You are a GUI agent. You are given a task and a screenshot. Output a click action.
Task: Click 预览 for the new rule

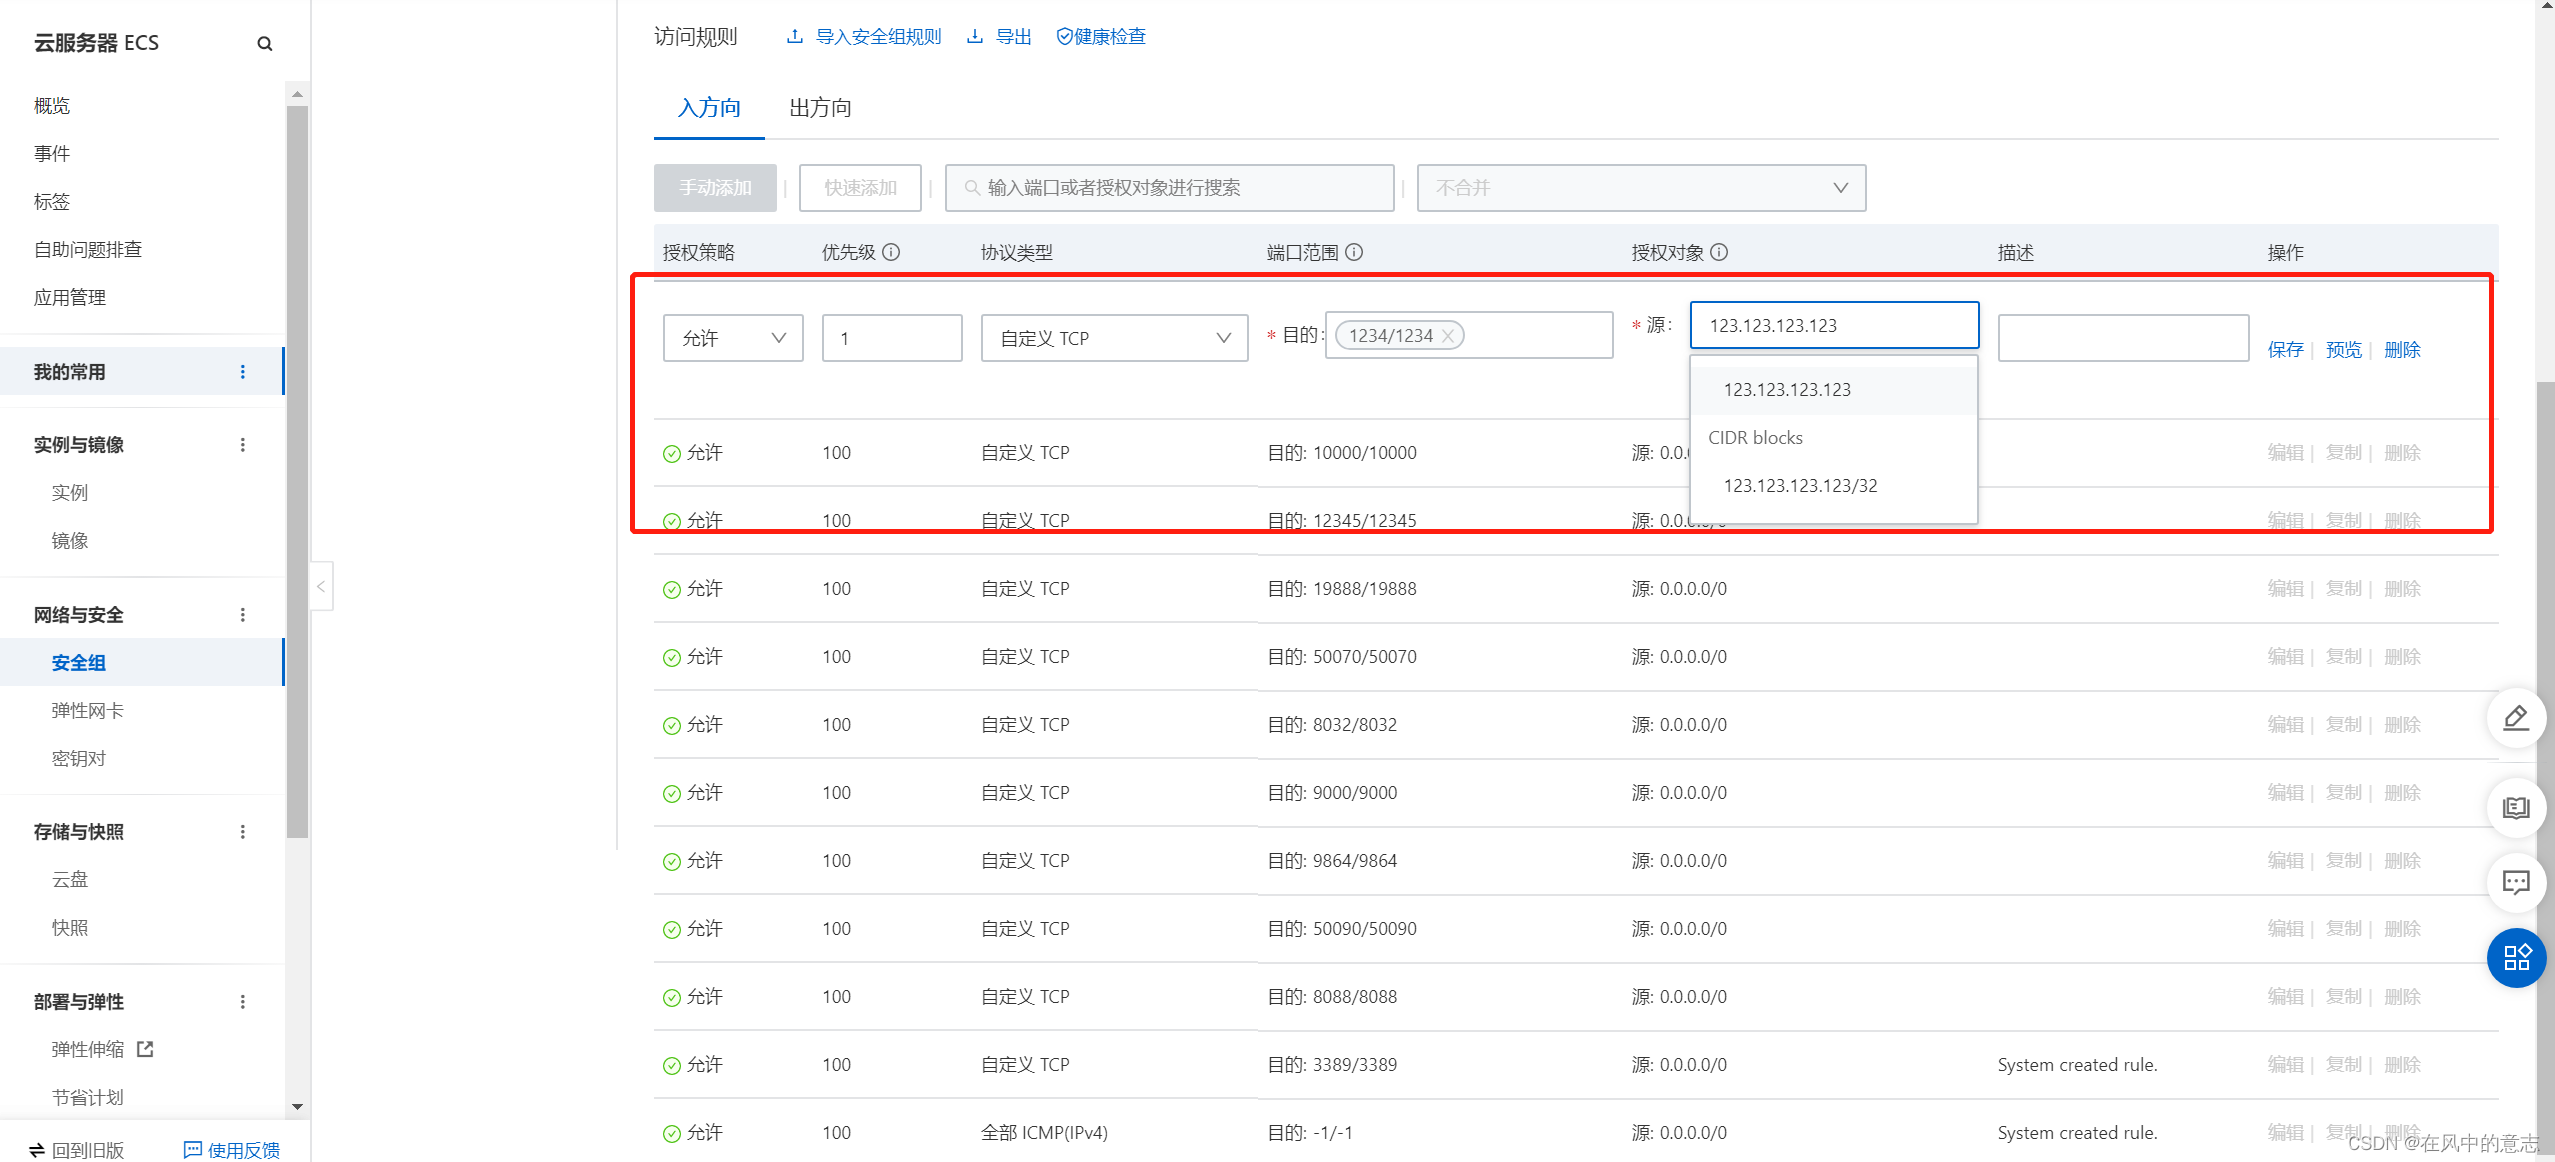(2343, 350)
